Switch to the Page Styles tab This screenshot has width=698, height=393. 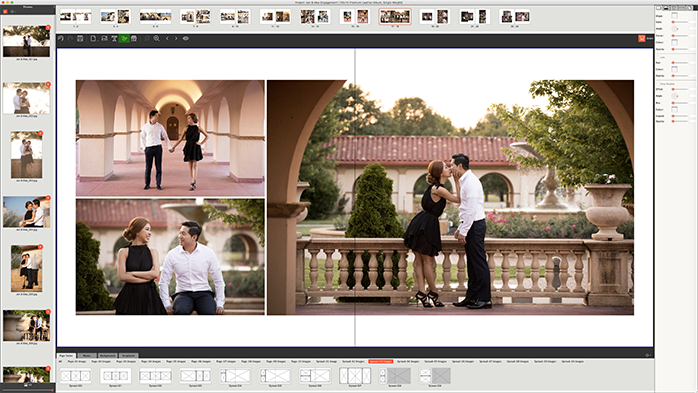pyautogui.click(x=67, y=356)
